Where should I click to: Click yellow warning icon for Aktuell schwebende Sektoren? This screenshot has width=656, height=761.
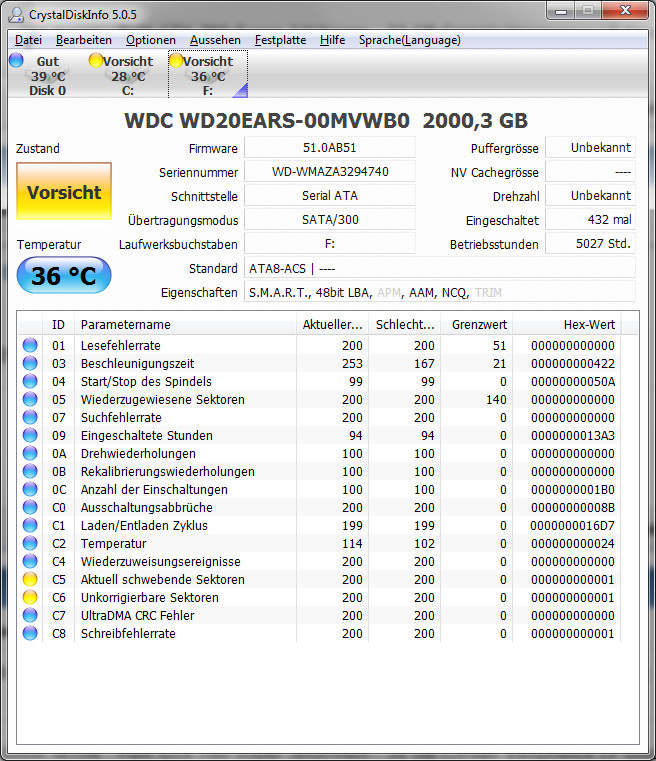click(30, 579)
